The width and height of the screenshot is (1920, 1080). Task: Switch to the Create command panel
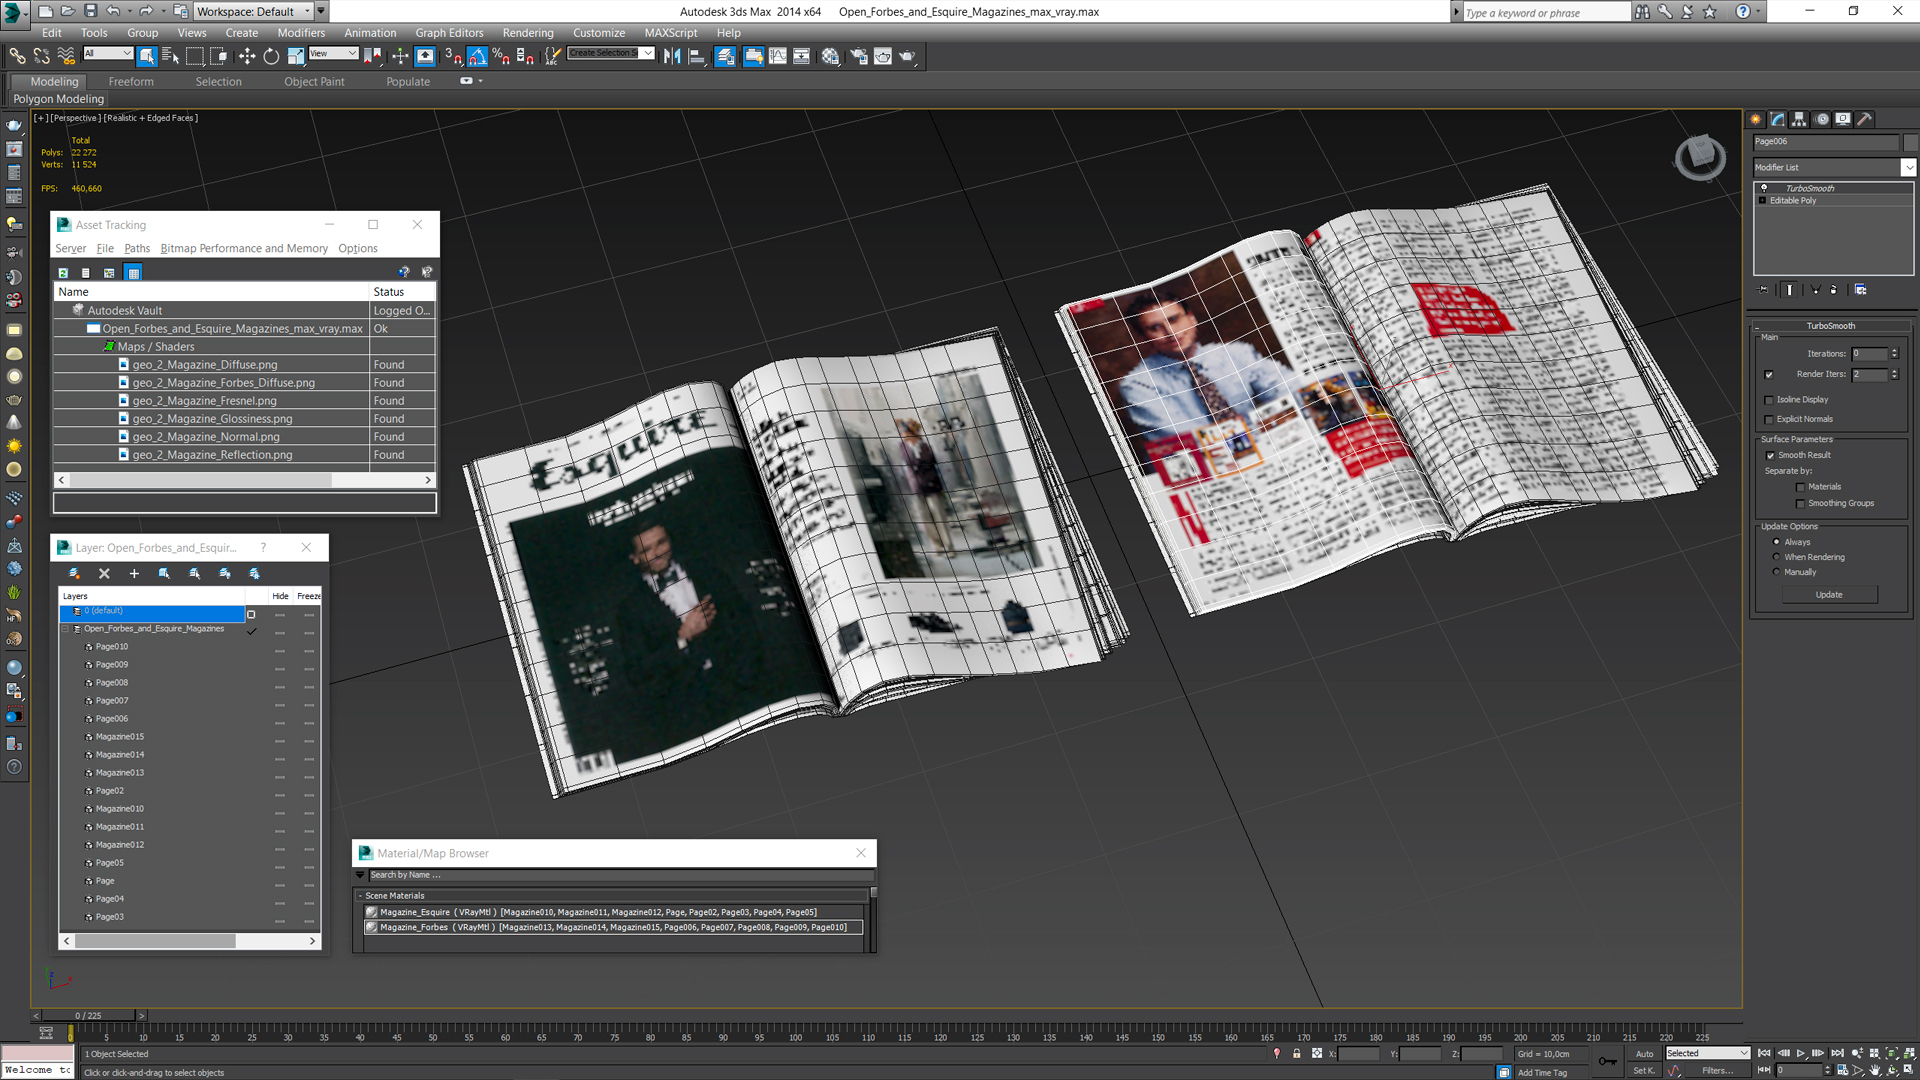pos(1756,119)
